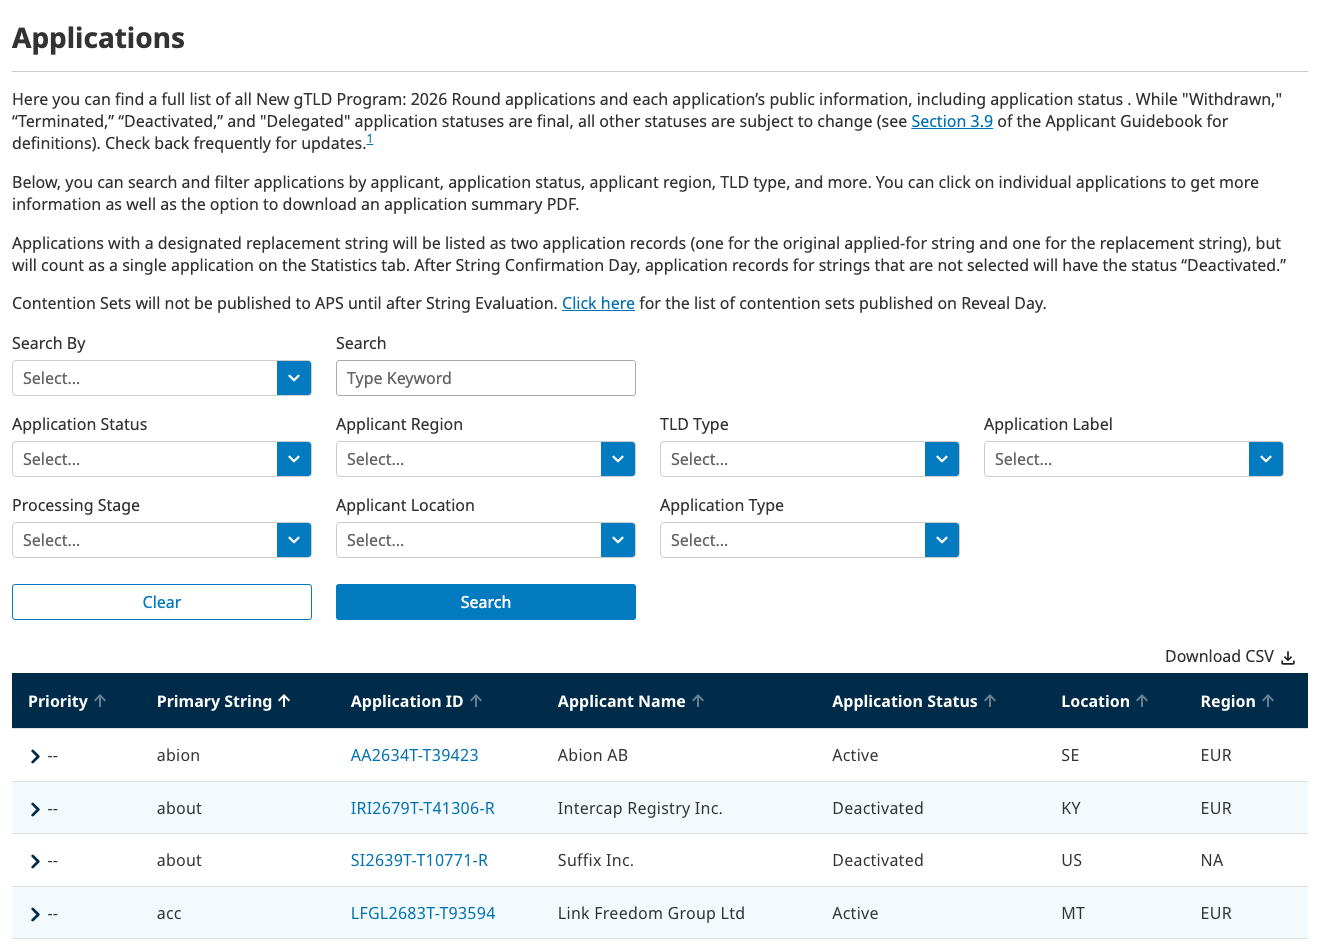Click the Applications page heading
The width and height of the screenshot is (1320, 945).
tap(98, 38)
